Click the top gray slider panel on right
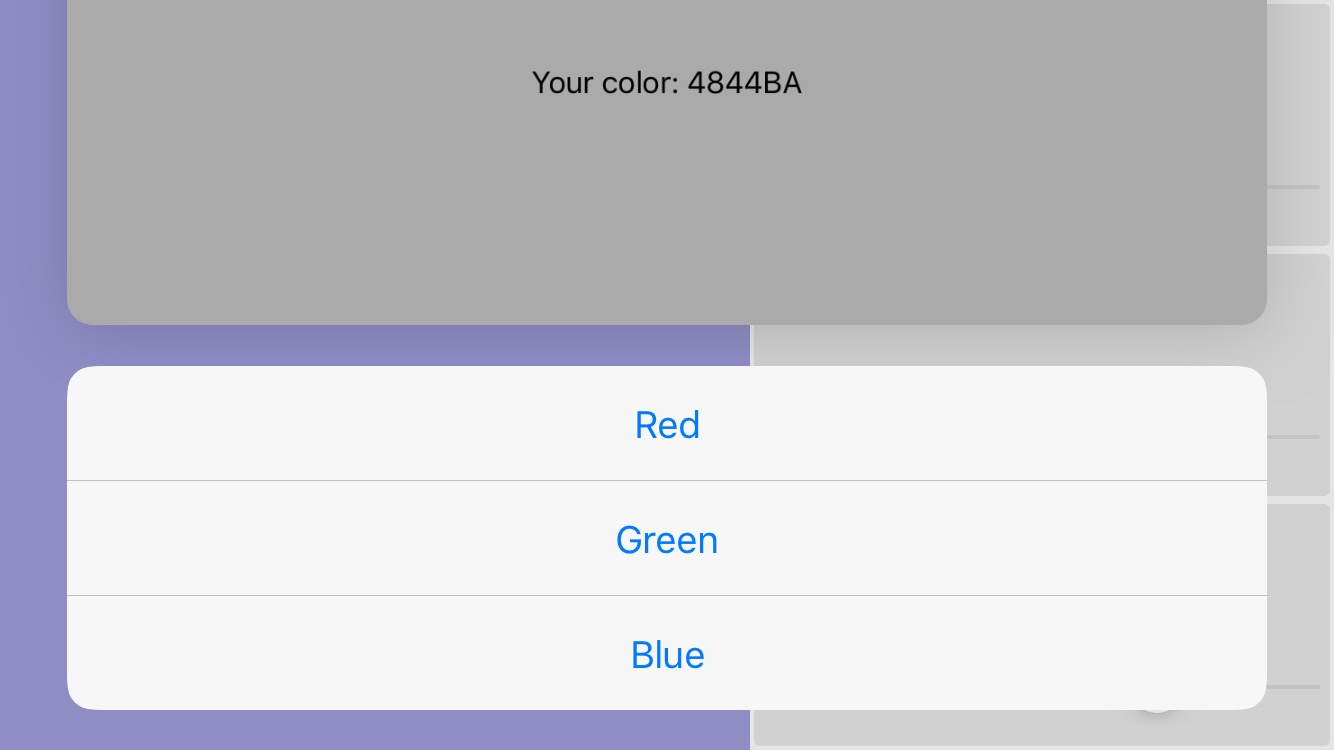This screenshot has height=750, width=1334. [x=1298, y=100]
